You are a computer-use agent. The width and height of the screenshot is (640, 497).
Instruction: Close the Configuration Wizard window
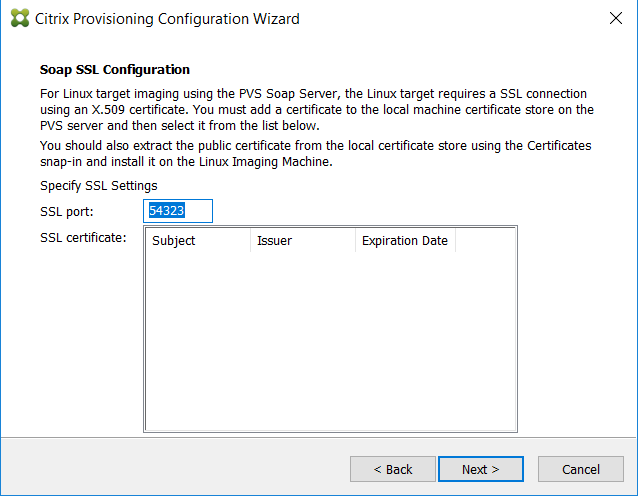(616, 18)
